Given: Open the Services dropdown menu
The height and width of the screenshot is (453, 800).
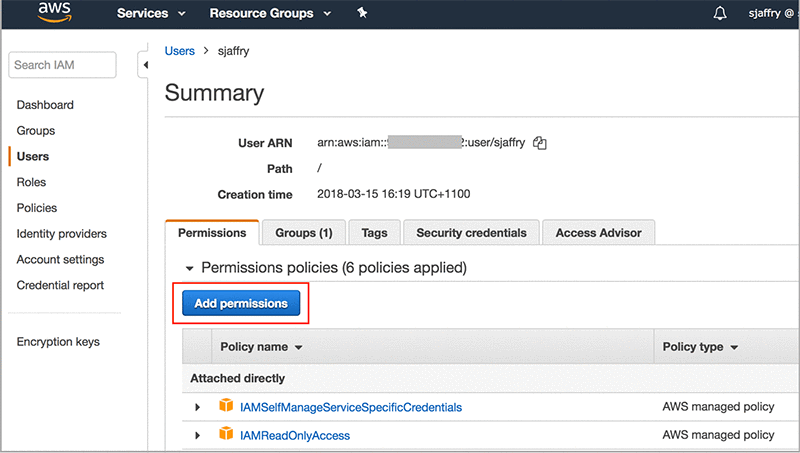Looking at the screenshot, I should click(x=151, y=14).
